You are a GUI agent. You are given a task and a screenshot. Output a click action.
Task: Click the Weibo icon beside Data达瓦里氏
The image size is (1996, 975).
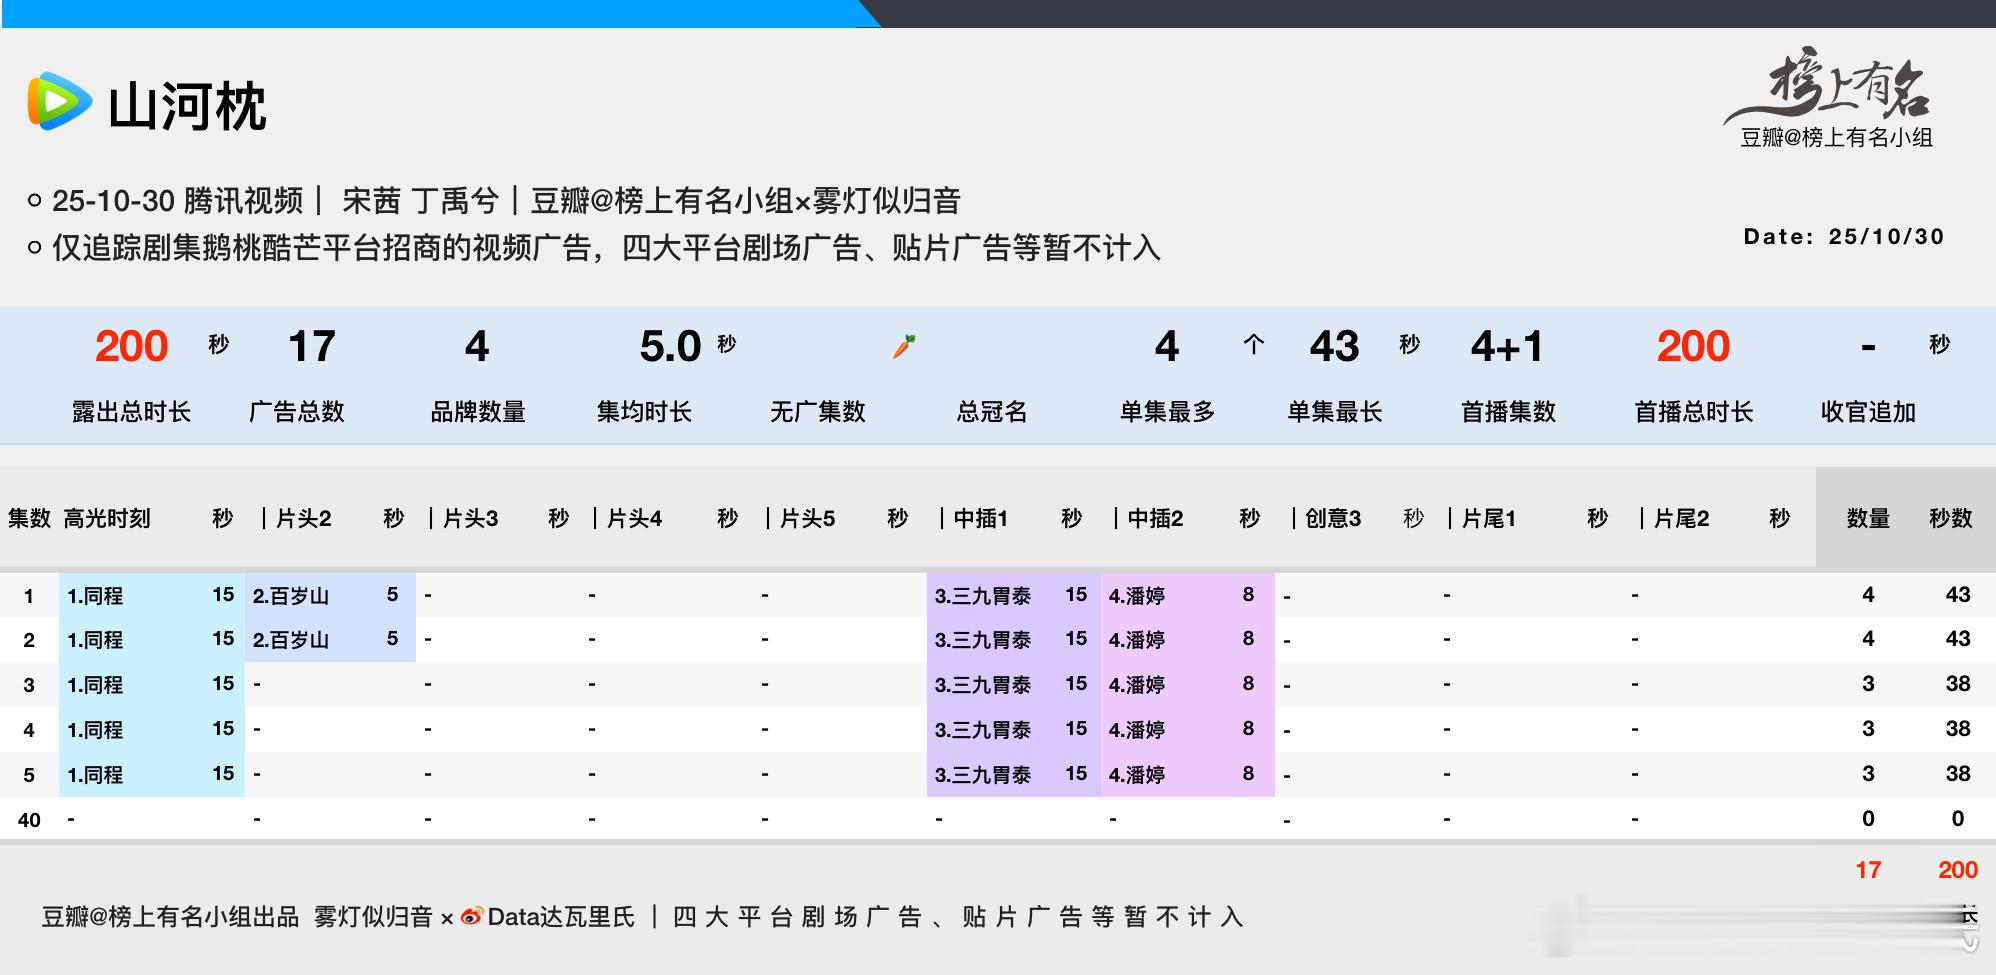470,916
